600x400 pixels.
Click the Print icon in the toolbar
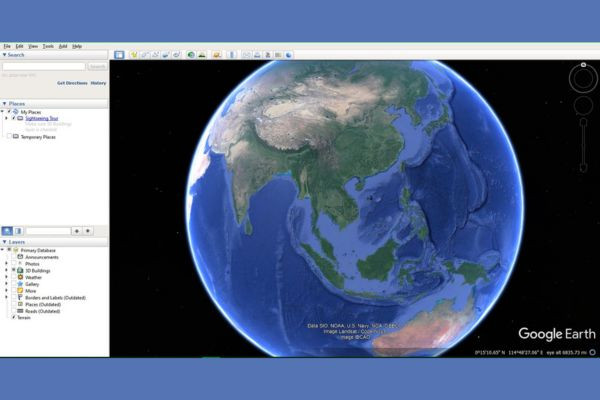pos(257,55)
